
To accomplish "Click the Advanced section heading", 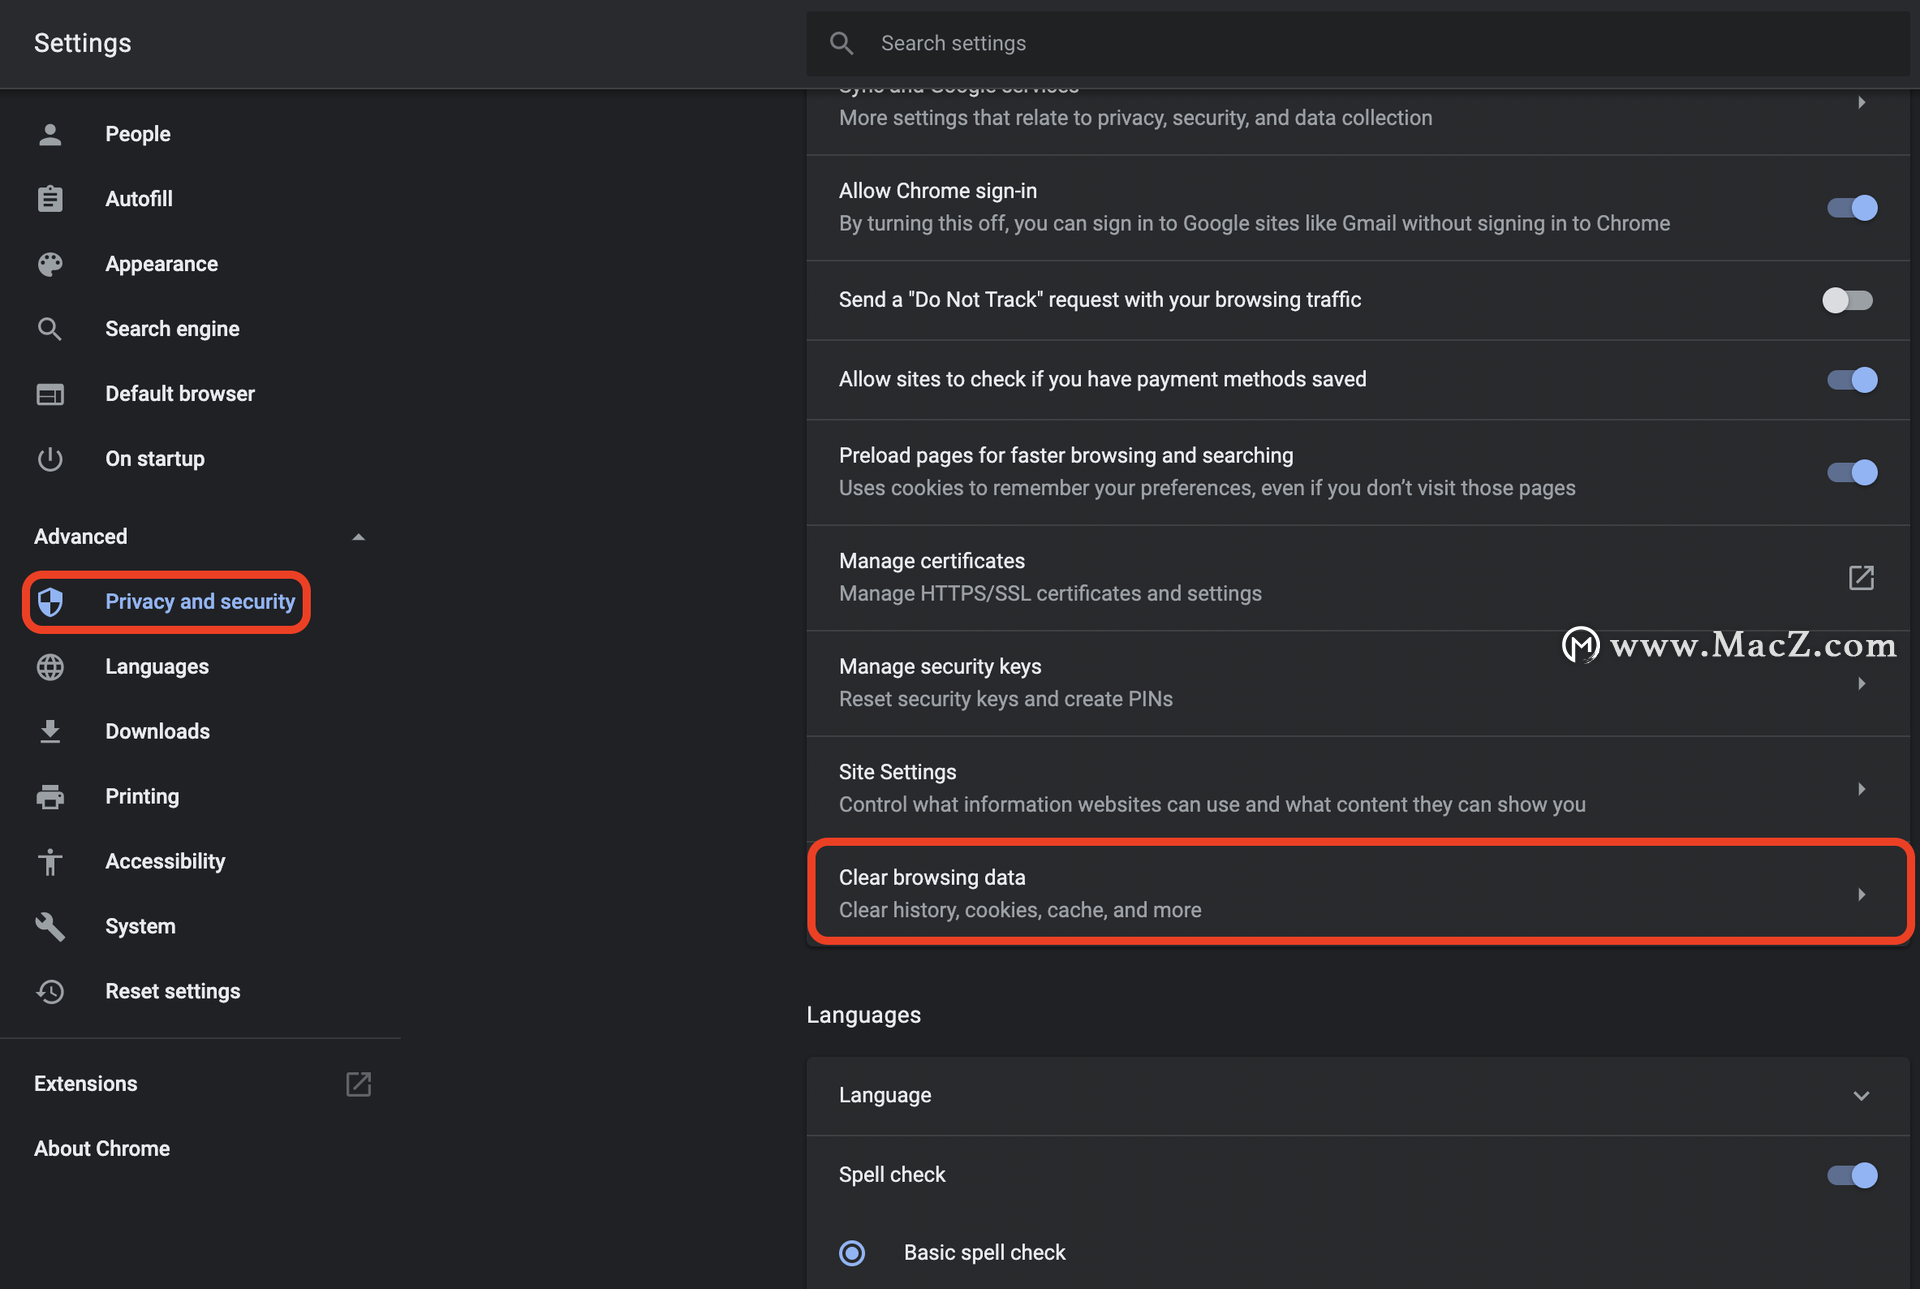I will pos(81,537).
